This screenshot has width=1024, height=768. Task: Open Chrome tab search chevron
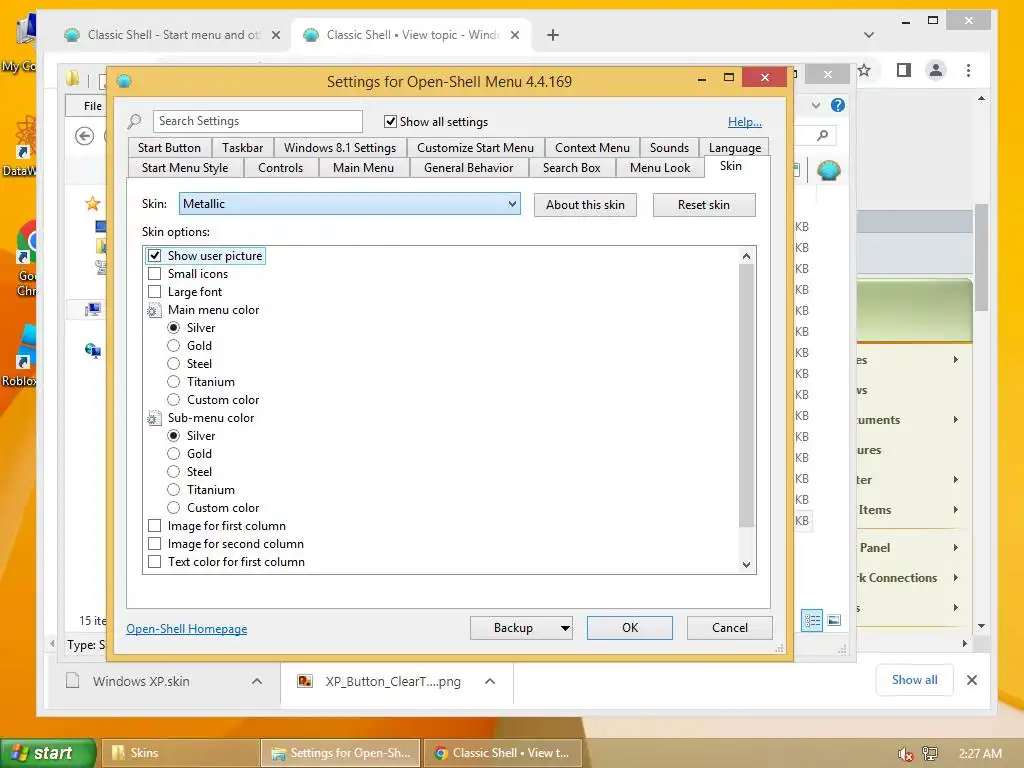pyautogui.click(x=869, y=35)
